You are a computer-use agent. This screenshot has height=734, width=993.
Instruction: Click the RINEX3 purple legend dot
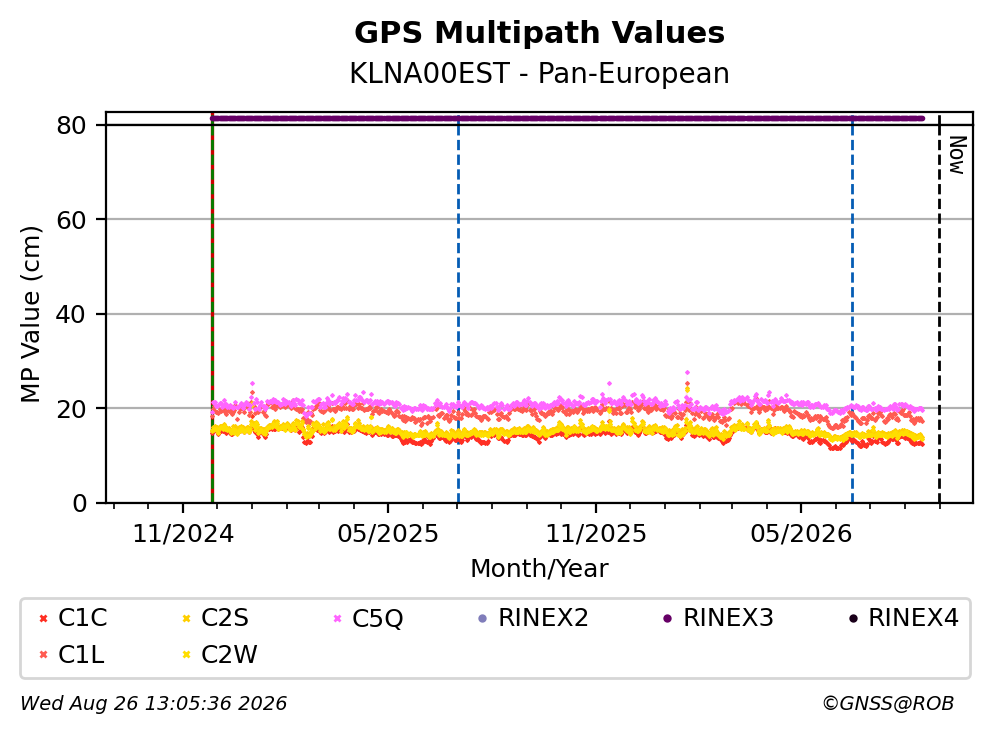click(x=667, y=618)
